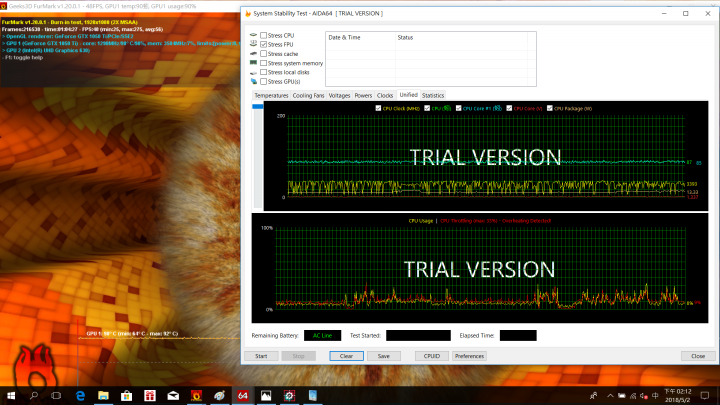The image size is (720, 405).
Task: Open the Mail app from the taskbar
Action: tap(173, 395)
